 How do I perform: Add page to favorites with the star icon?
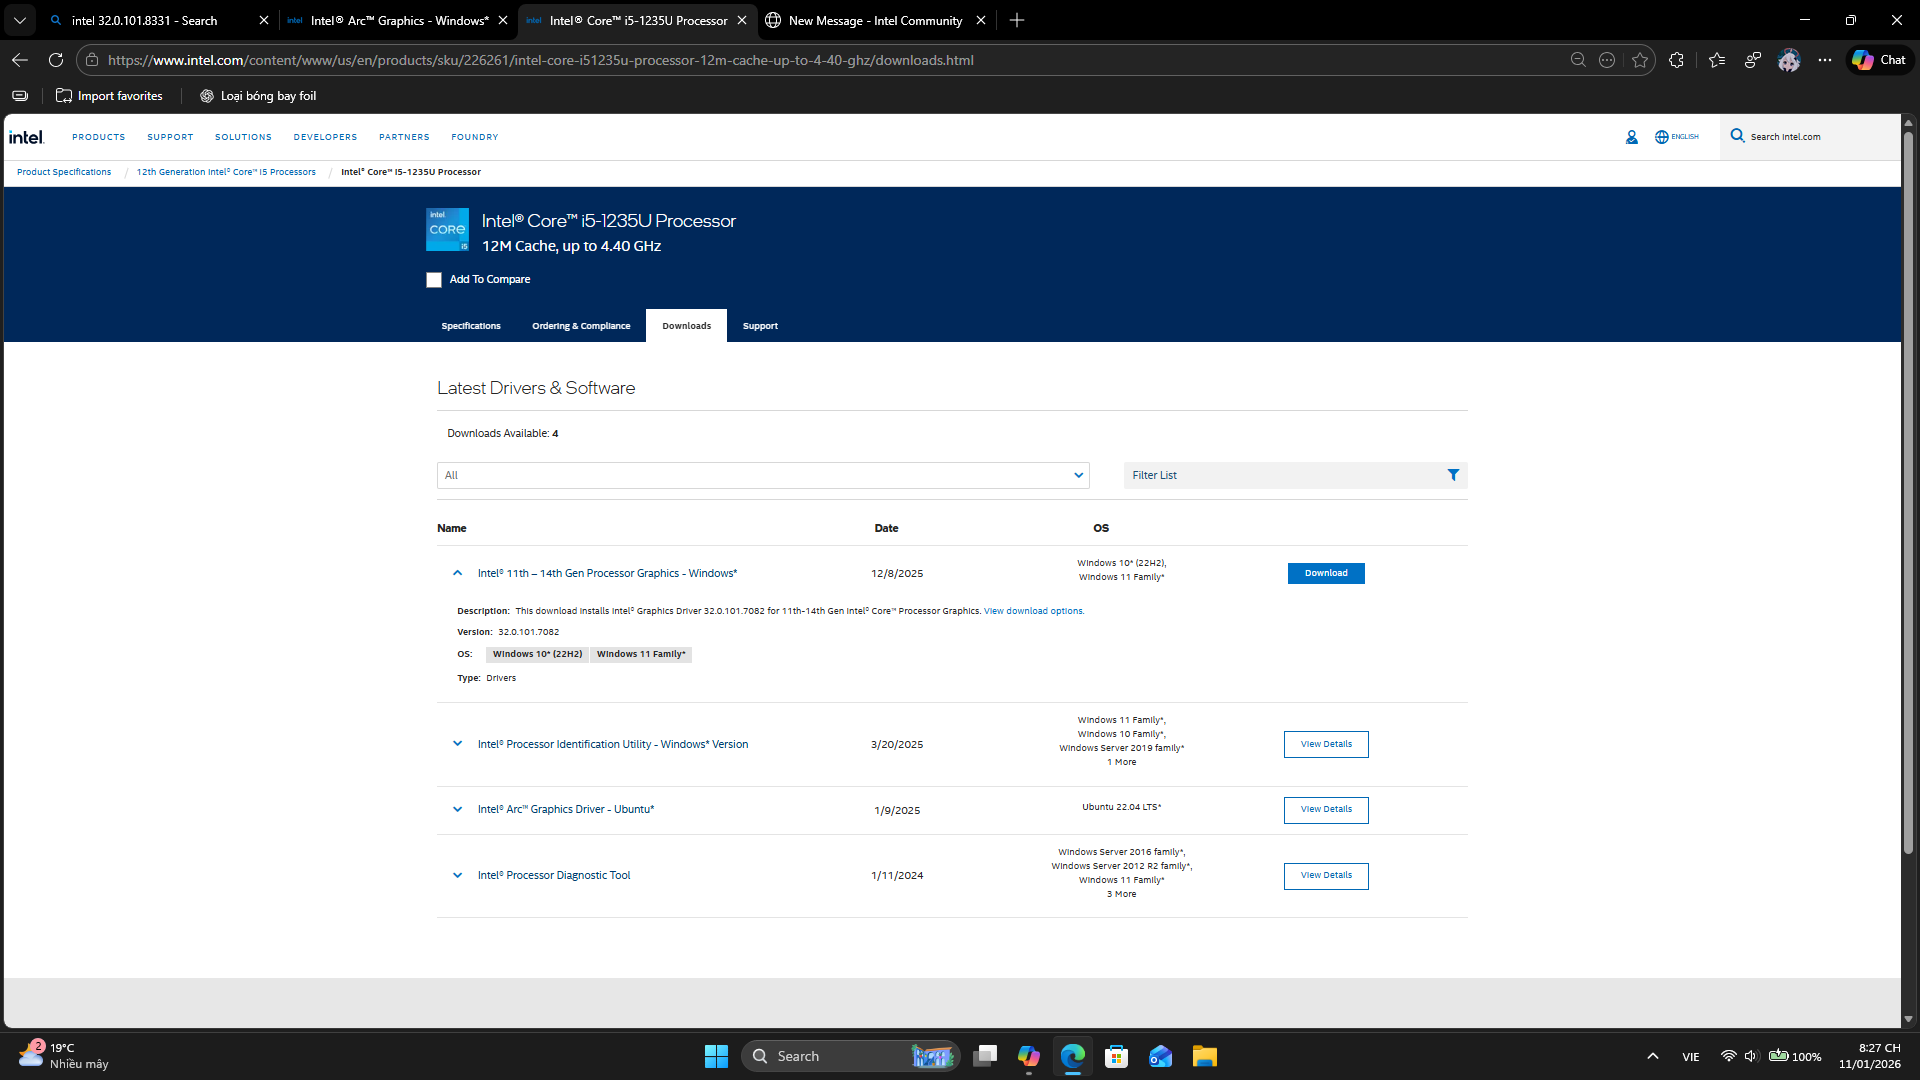tap(1640, 60)
